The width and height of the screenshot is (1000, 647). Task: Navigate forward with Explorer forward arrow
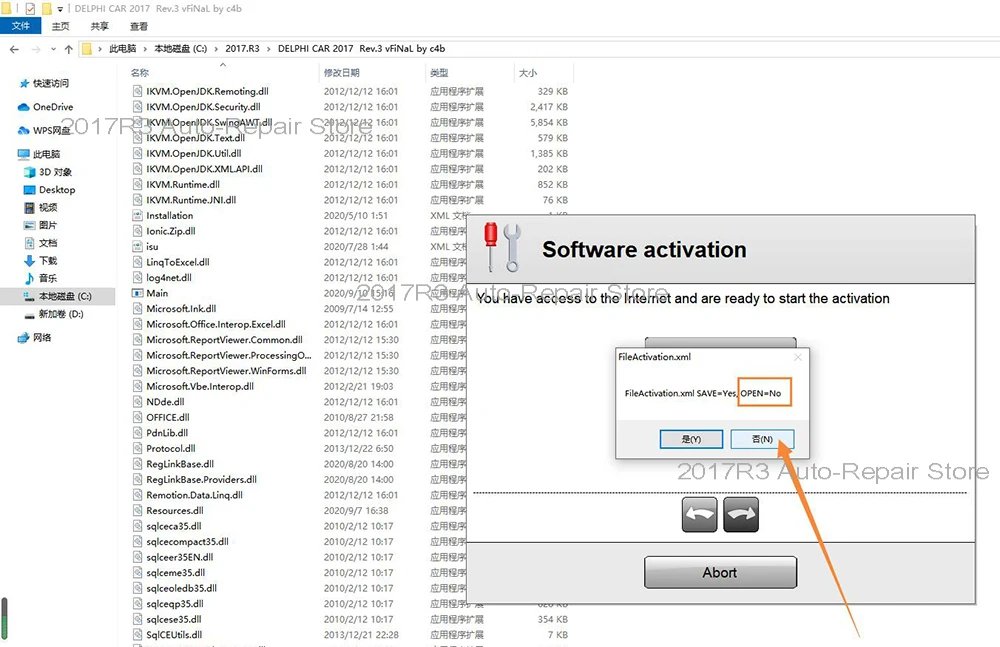pos(36,49)
